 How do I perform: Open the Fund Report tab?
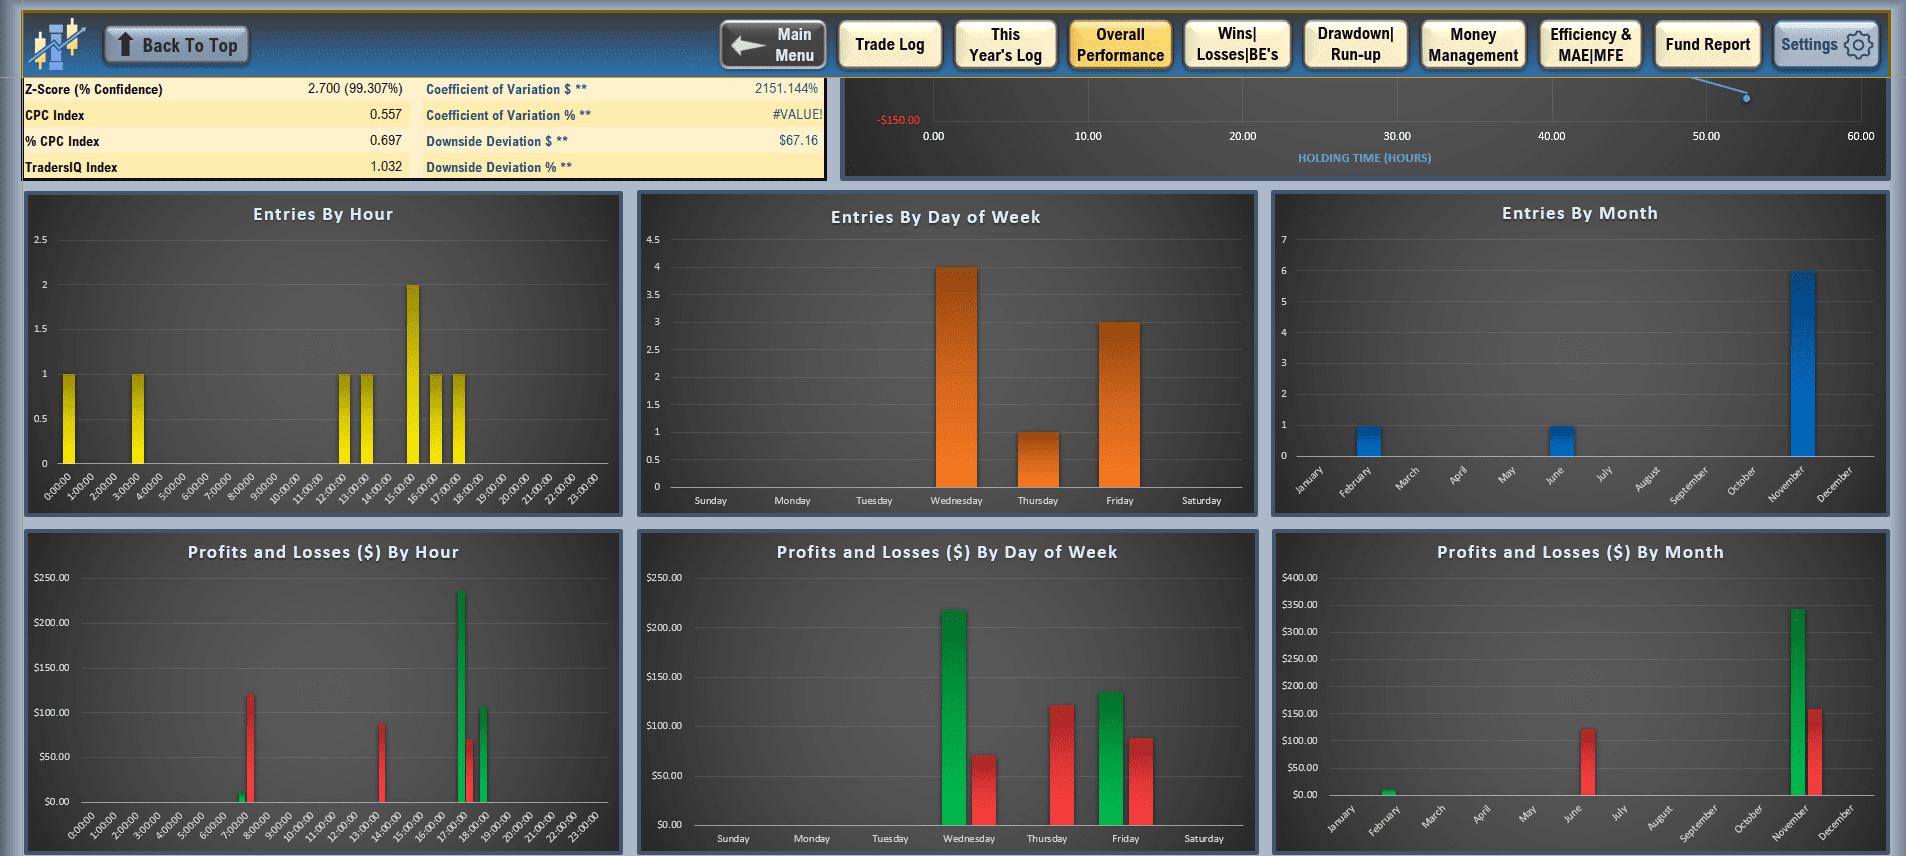pos(1707,45)
